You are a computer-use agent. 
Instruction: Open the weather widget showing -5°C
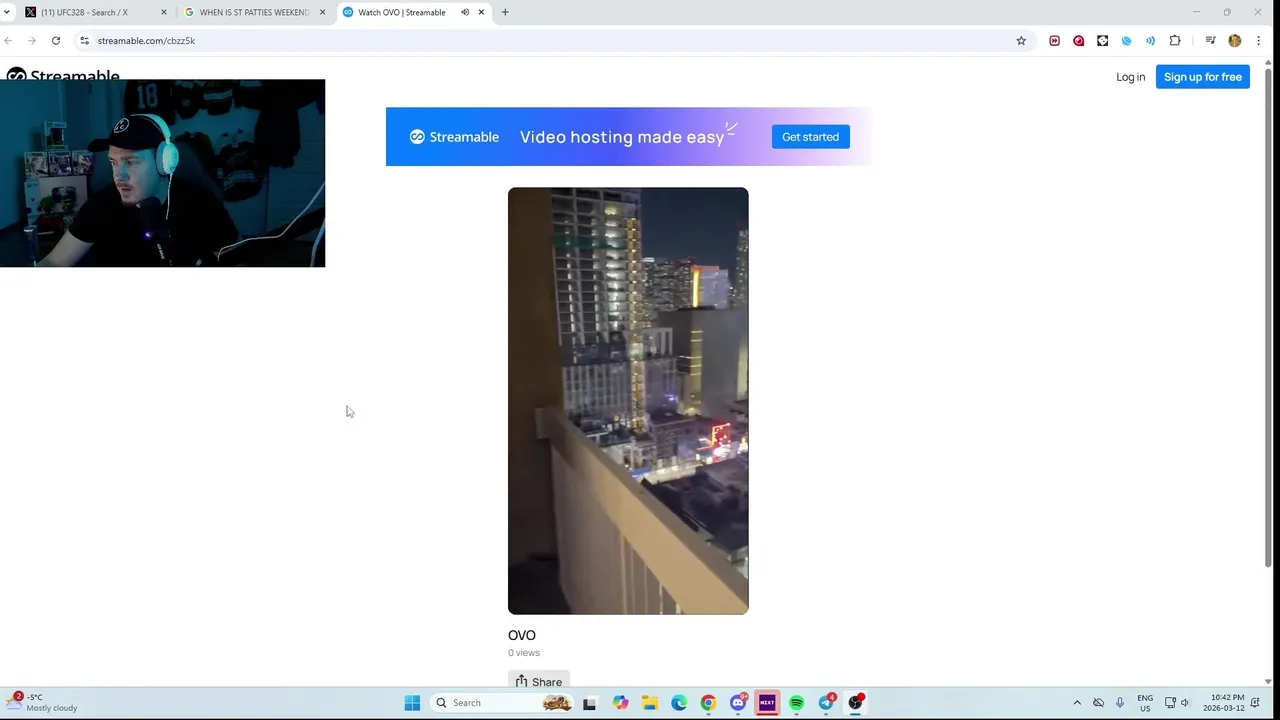tap(42, 703)
